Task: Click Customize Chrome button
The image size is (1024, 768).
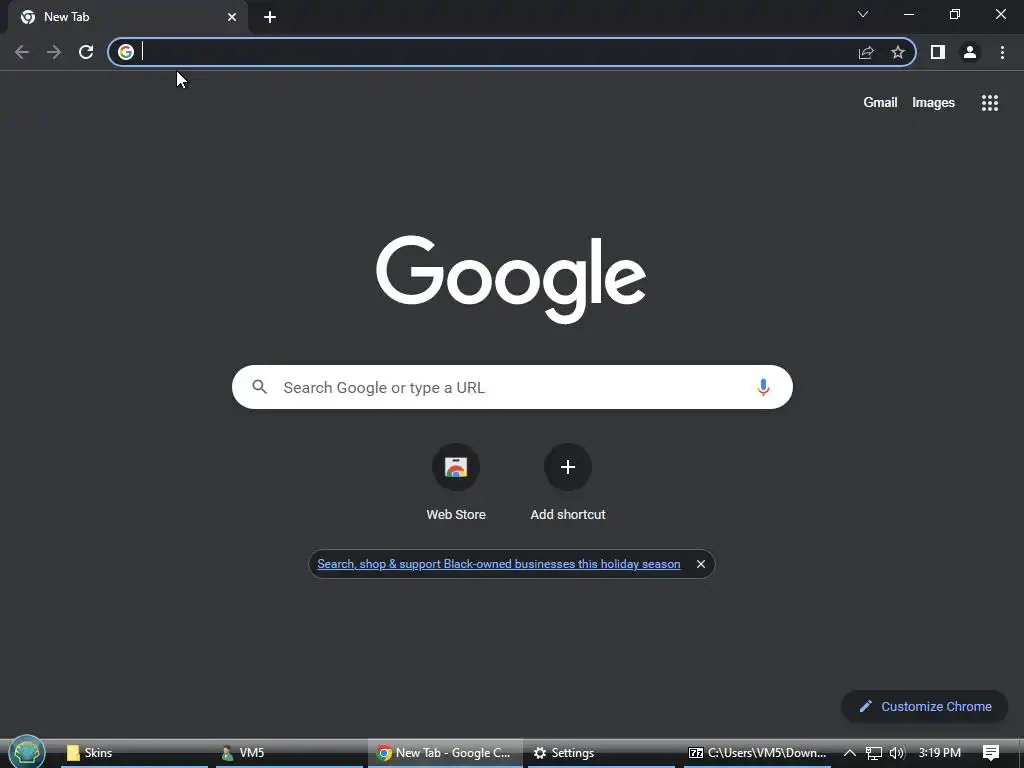Action: click(x=925, y=707)
